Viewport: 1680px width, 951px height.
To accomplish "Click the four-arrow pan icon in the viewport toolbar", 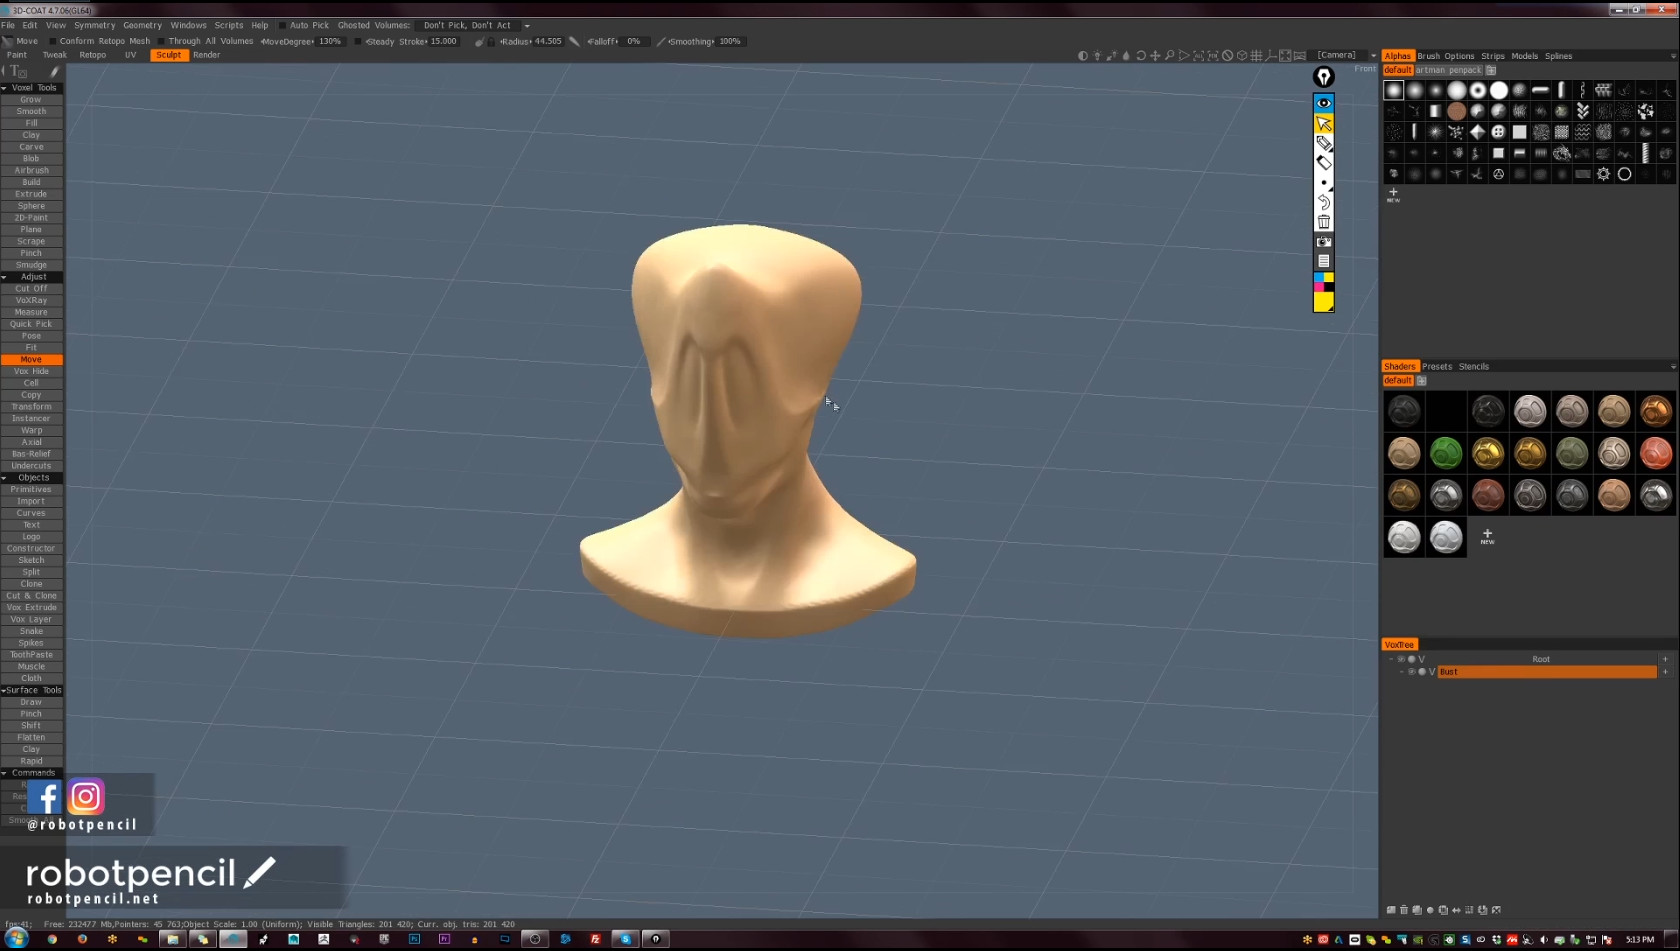I will tap(1155, 56).
